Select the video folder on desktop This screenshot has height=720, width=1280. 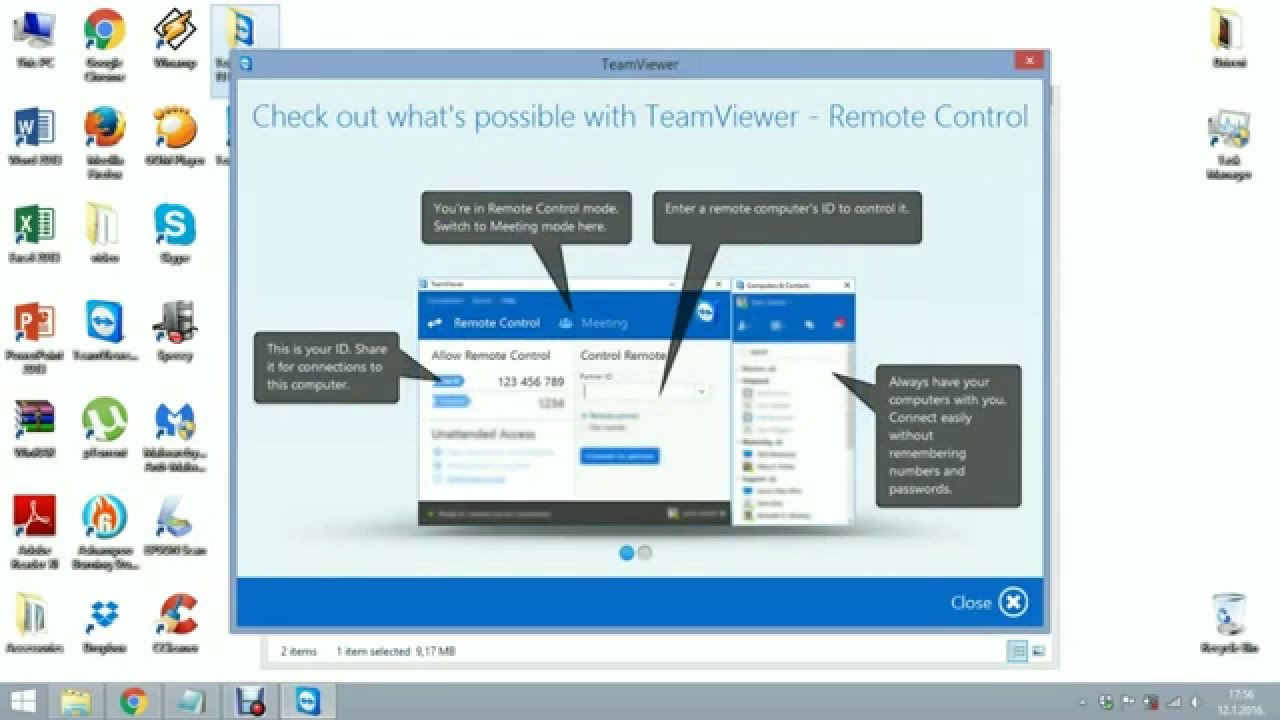tap(104, 236)
